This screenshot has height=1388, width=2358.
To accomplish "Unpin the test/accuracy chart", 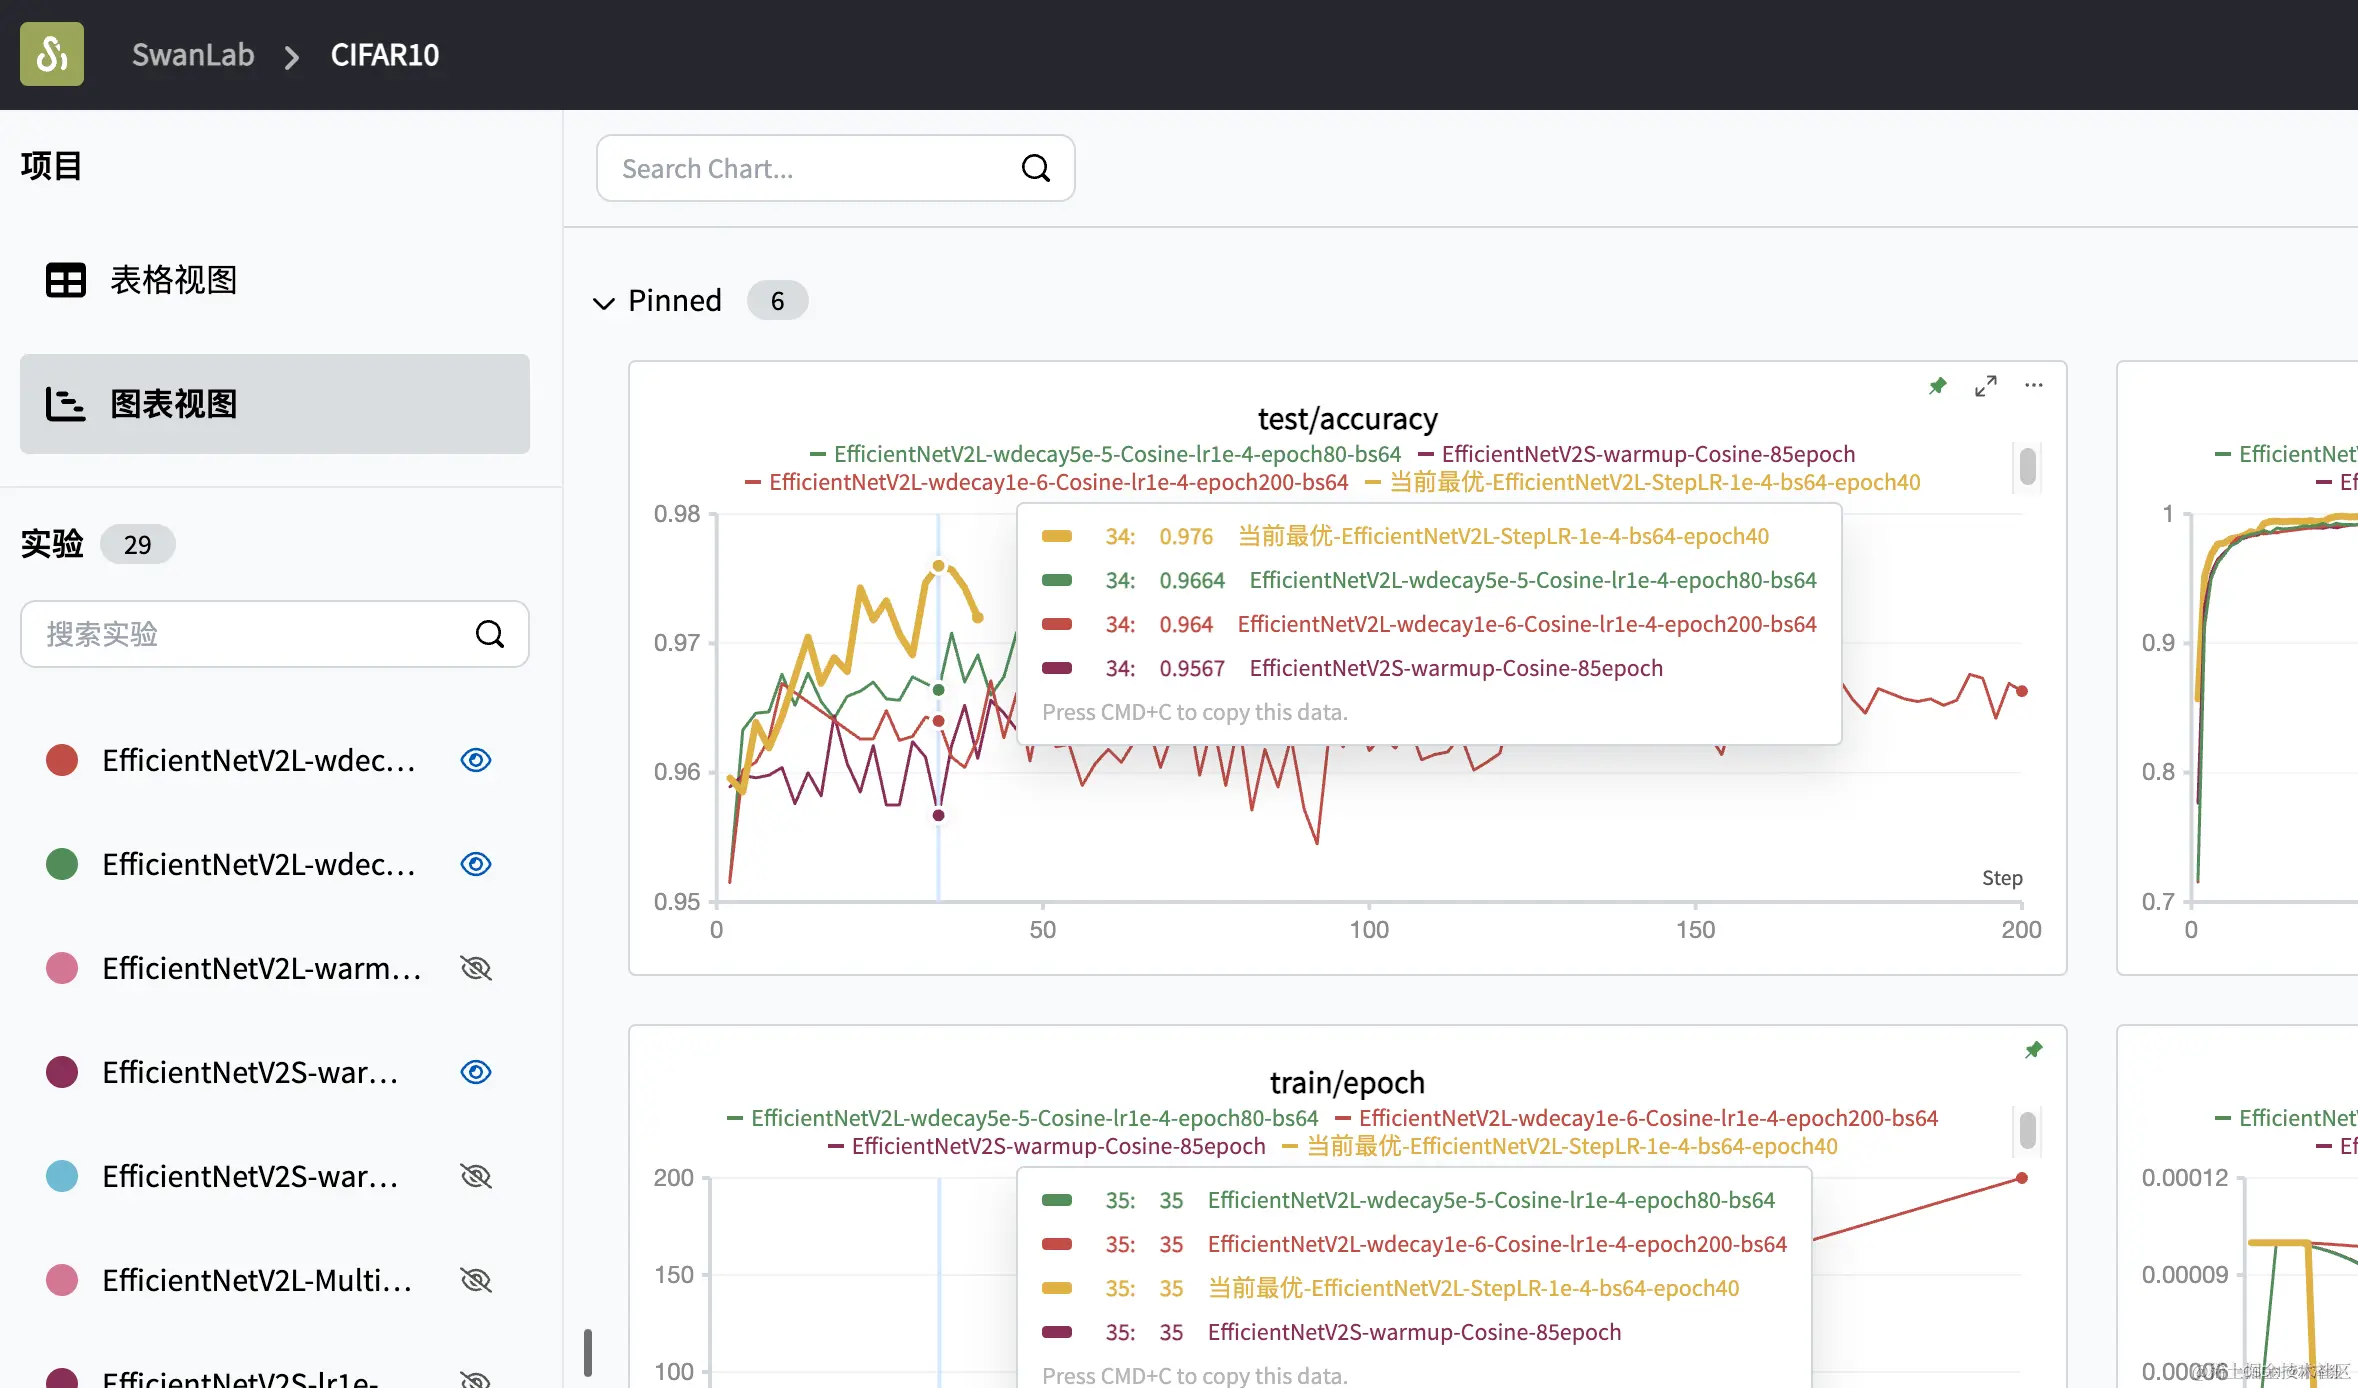I will [x=1937, y=386].
